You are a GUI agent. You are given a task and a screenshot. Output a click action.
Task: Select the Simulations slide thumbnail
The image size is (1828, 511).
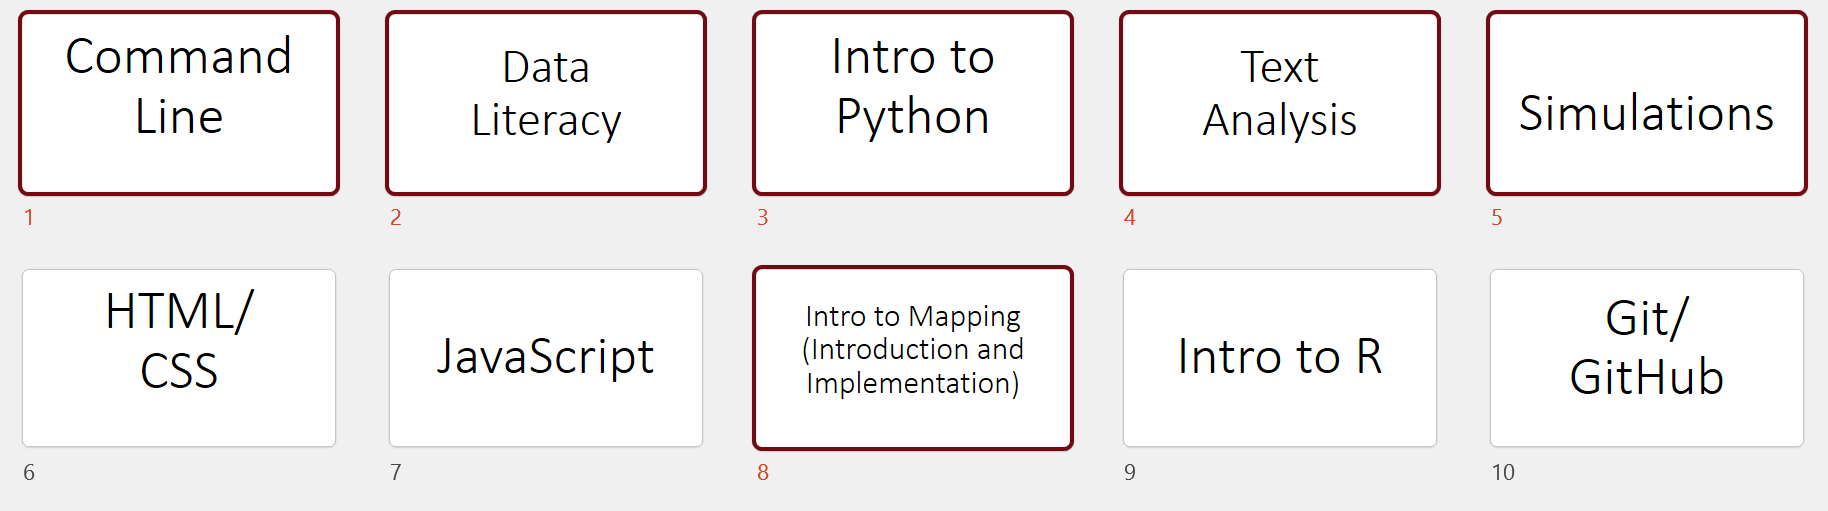coord(1647,103)
